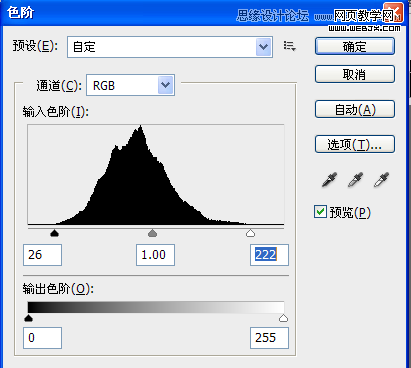Image resolution: width=411 pixels, height=368 pixels.
Task: Click the 自动(A) auto button
Action: [x=355, y=109]
